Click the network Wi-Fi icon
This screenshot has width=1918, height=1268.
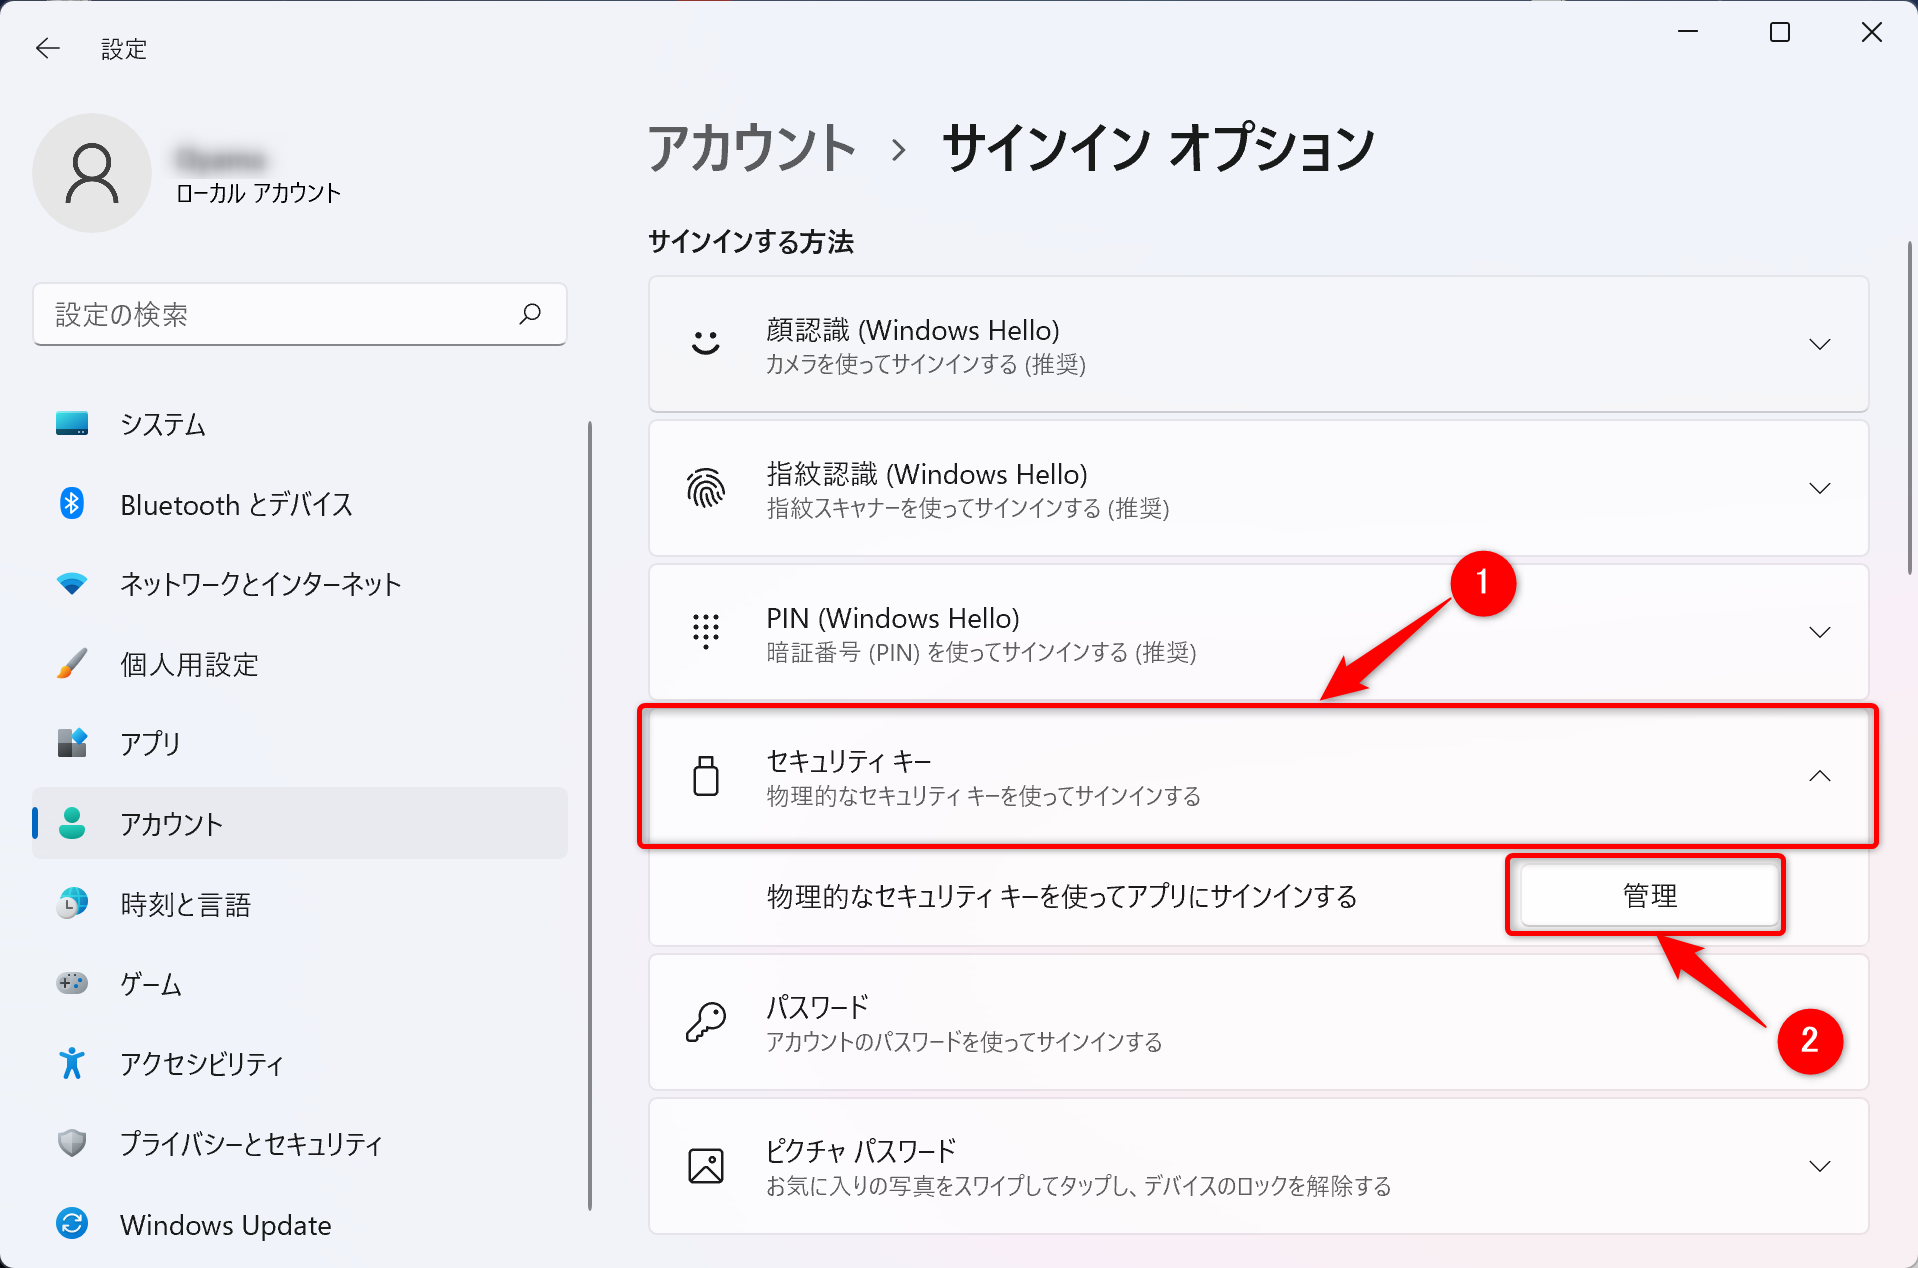(x=72, y=583)
